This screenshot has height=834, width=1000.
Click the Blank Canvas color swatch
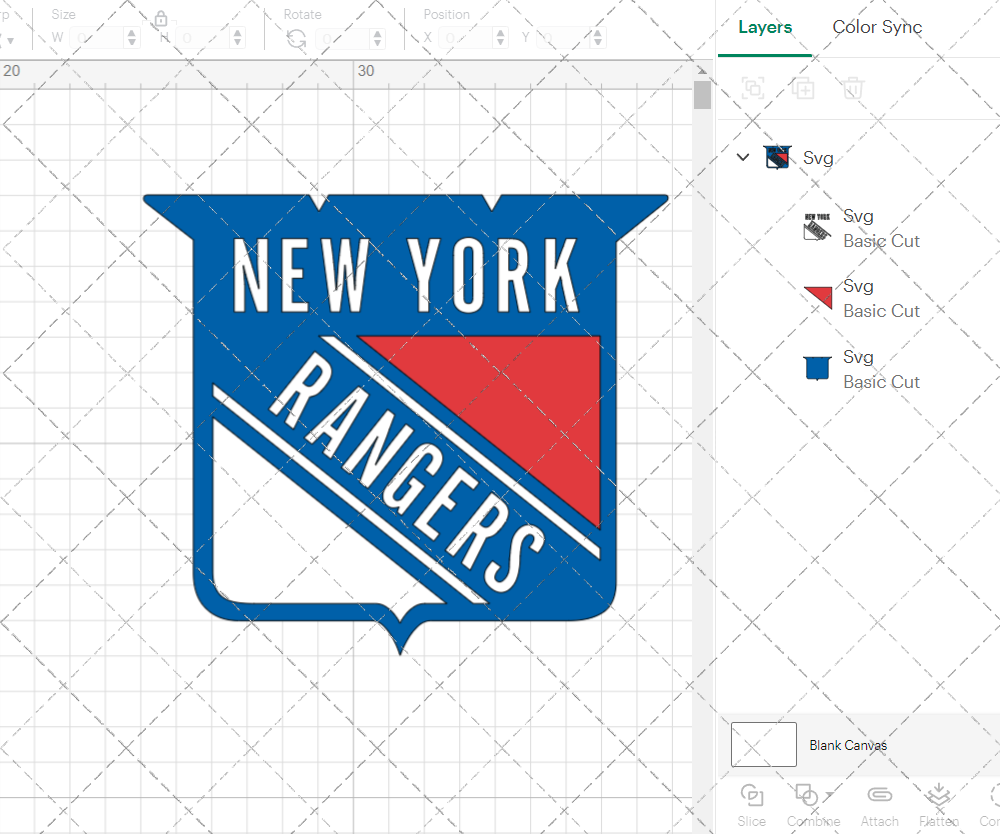click(x=763, y=744)
